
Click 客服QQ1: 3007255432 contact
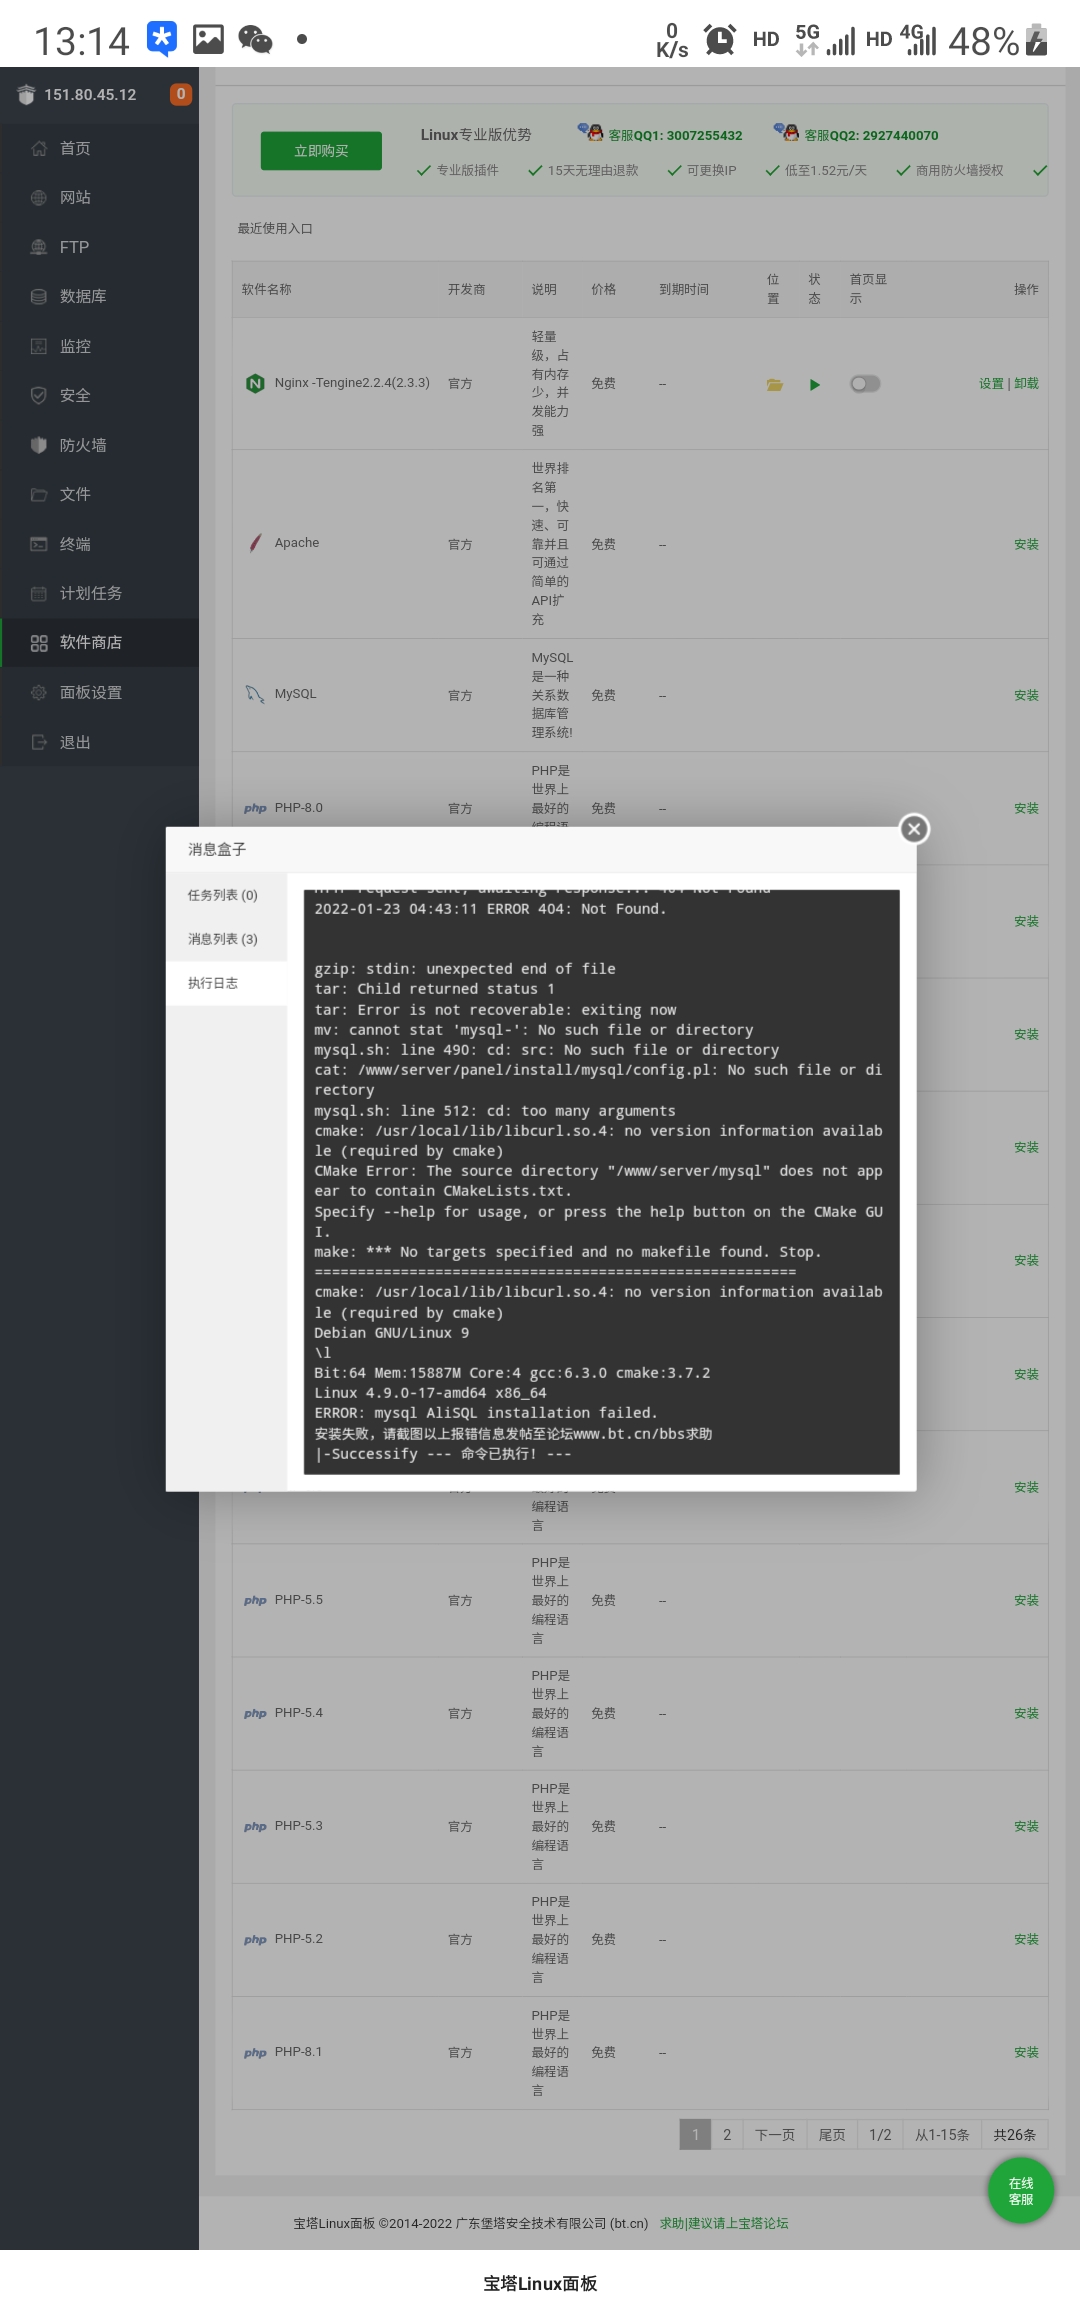(661, 134)
